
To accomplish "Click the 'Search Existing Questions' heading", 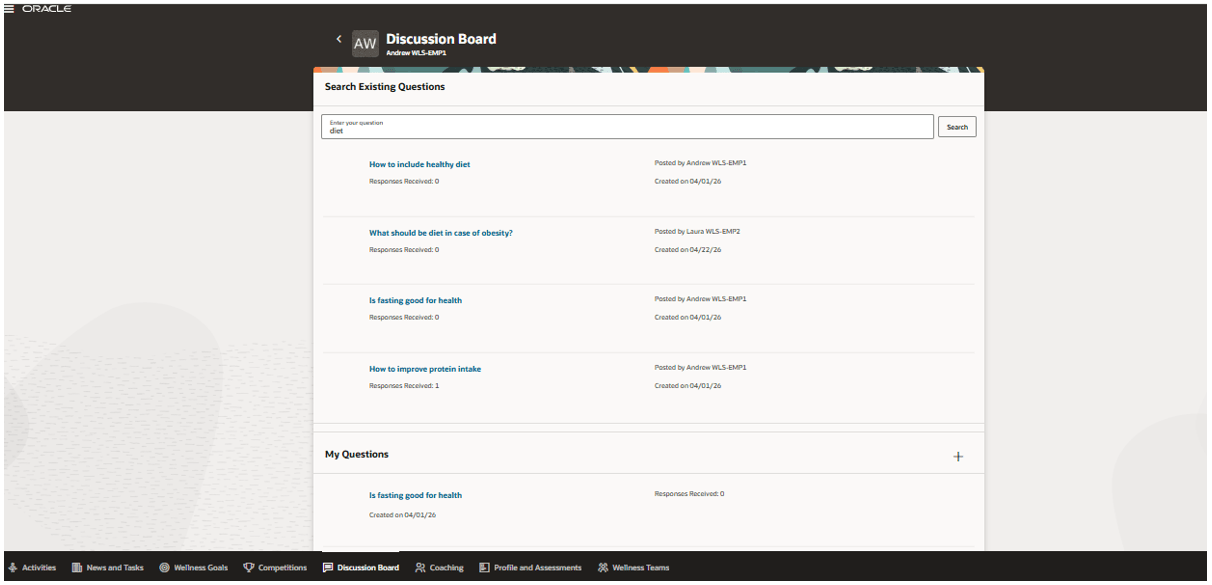I will [x=385, y=87].
